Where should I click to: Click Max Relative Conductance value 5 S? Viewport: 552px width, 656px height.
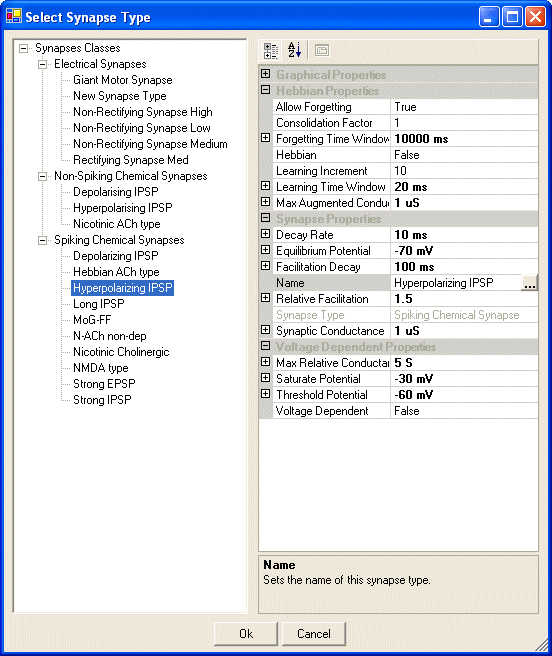(465, 363)
